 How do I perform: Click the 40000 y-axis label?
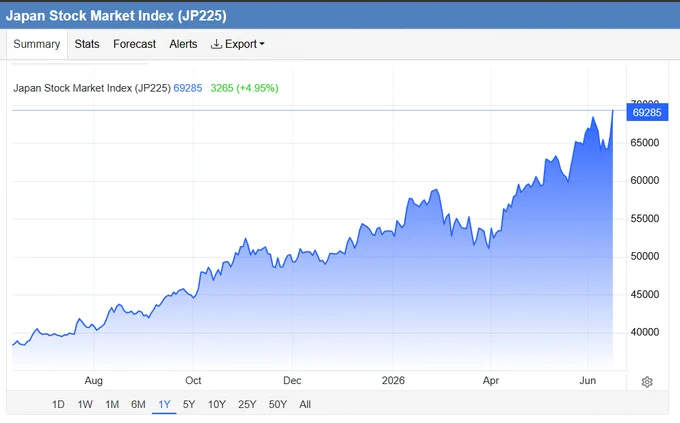[x=644, y=332]
